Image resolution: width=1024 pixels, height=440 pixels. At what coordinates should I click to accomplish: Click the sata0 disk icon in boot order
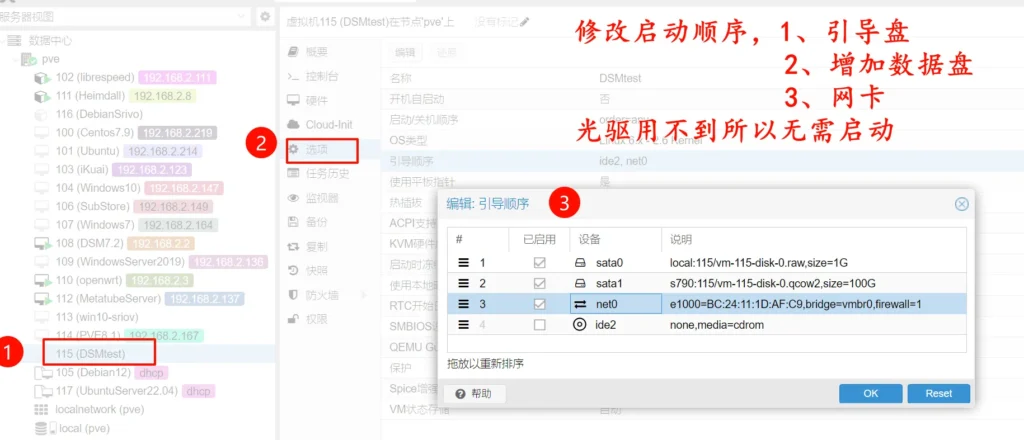580,262
